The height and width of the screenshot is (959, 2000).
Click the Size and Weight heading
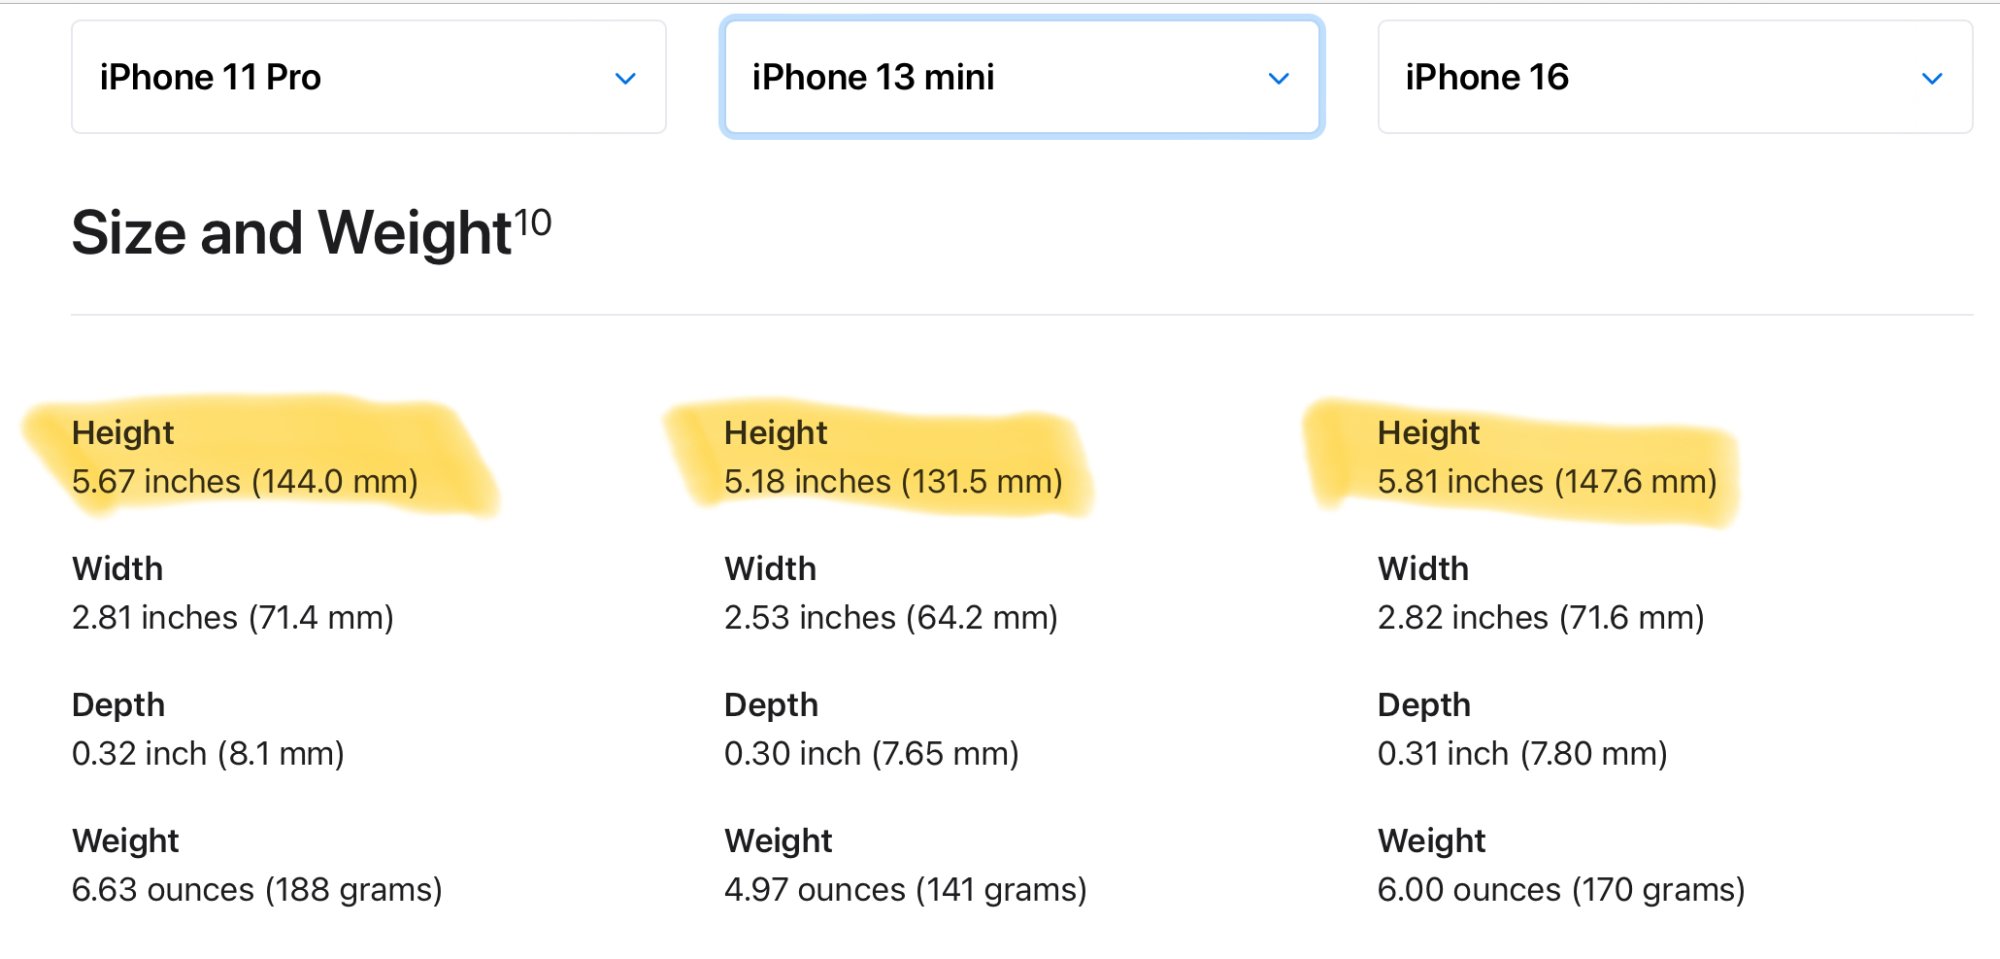pyautogui.click(x=292, y=233)
